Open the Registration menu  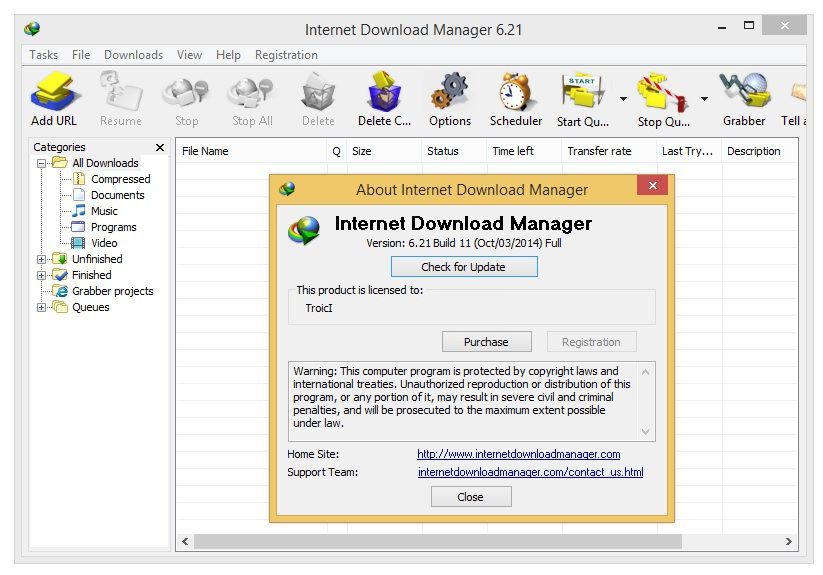tap(286, 55)
